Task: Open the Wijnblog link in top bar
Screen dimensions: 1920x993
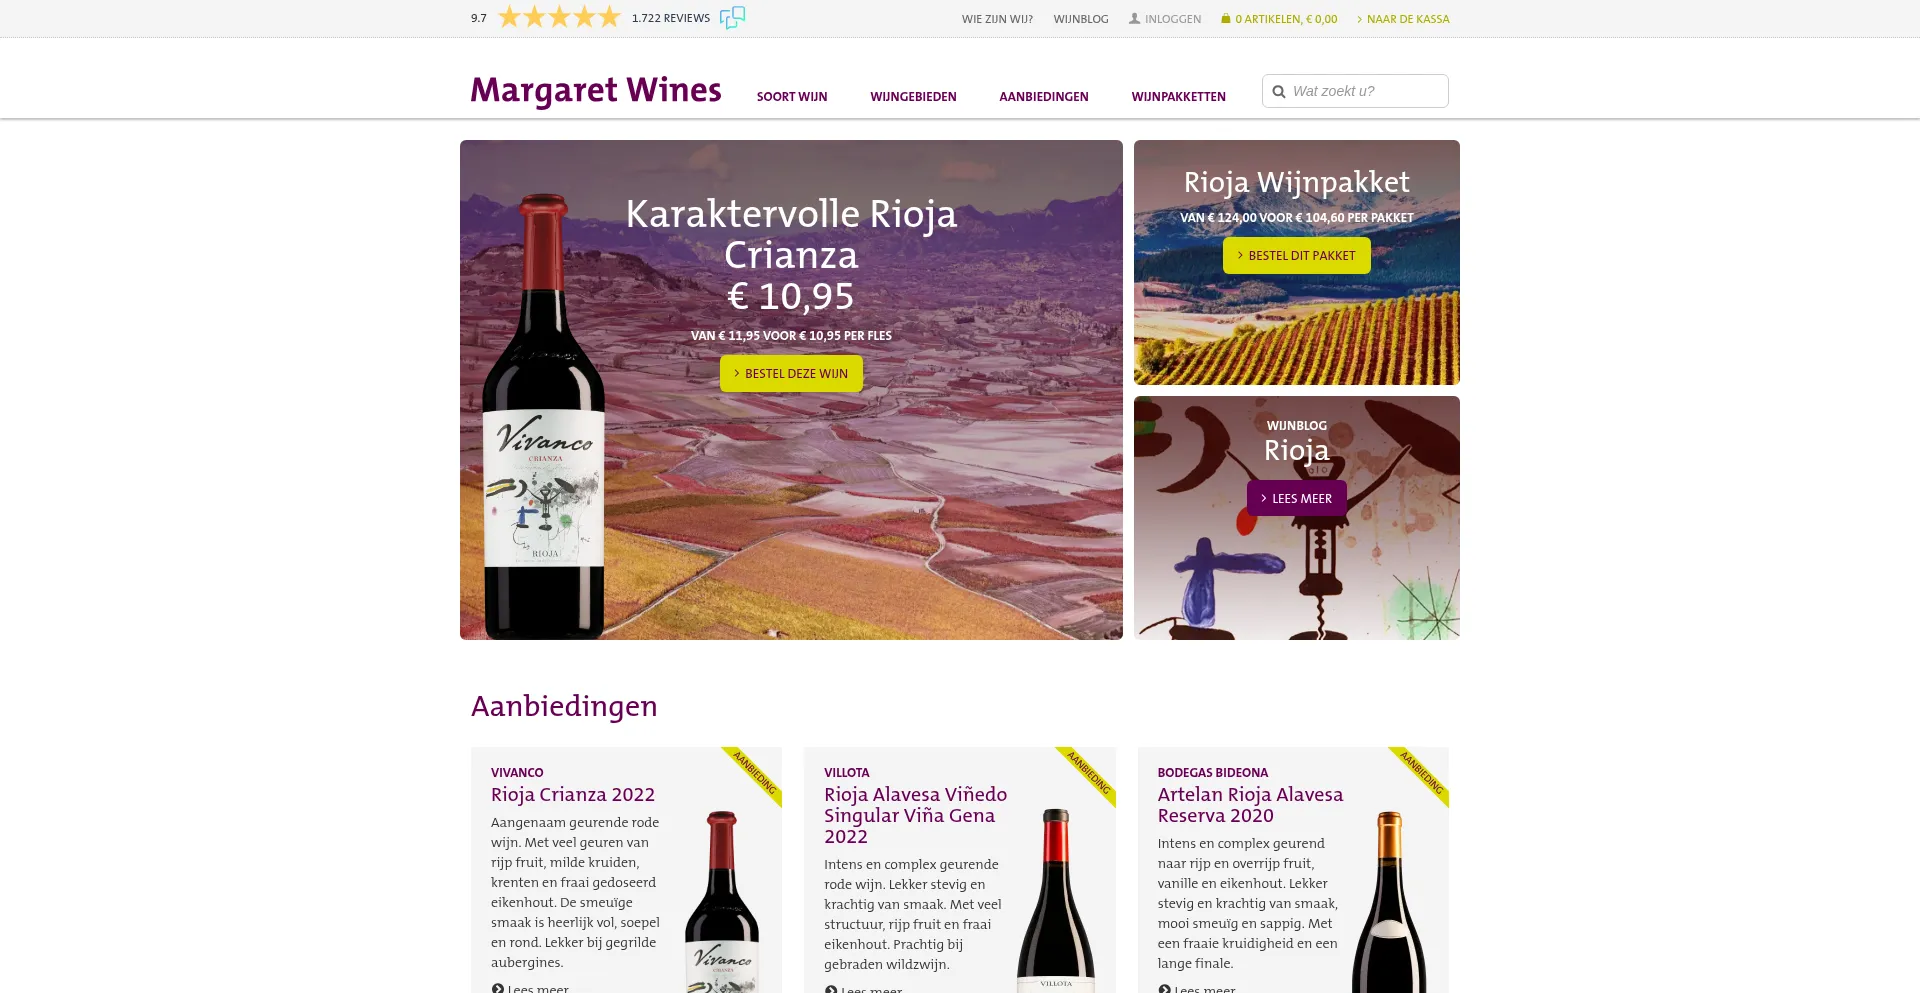Action: point(1081,19)
